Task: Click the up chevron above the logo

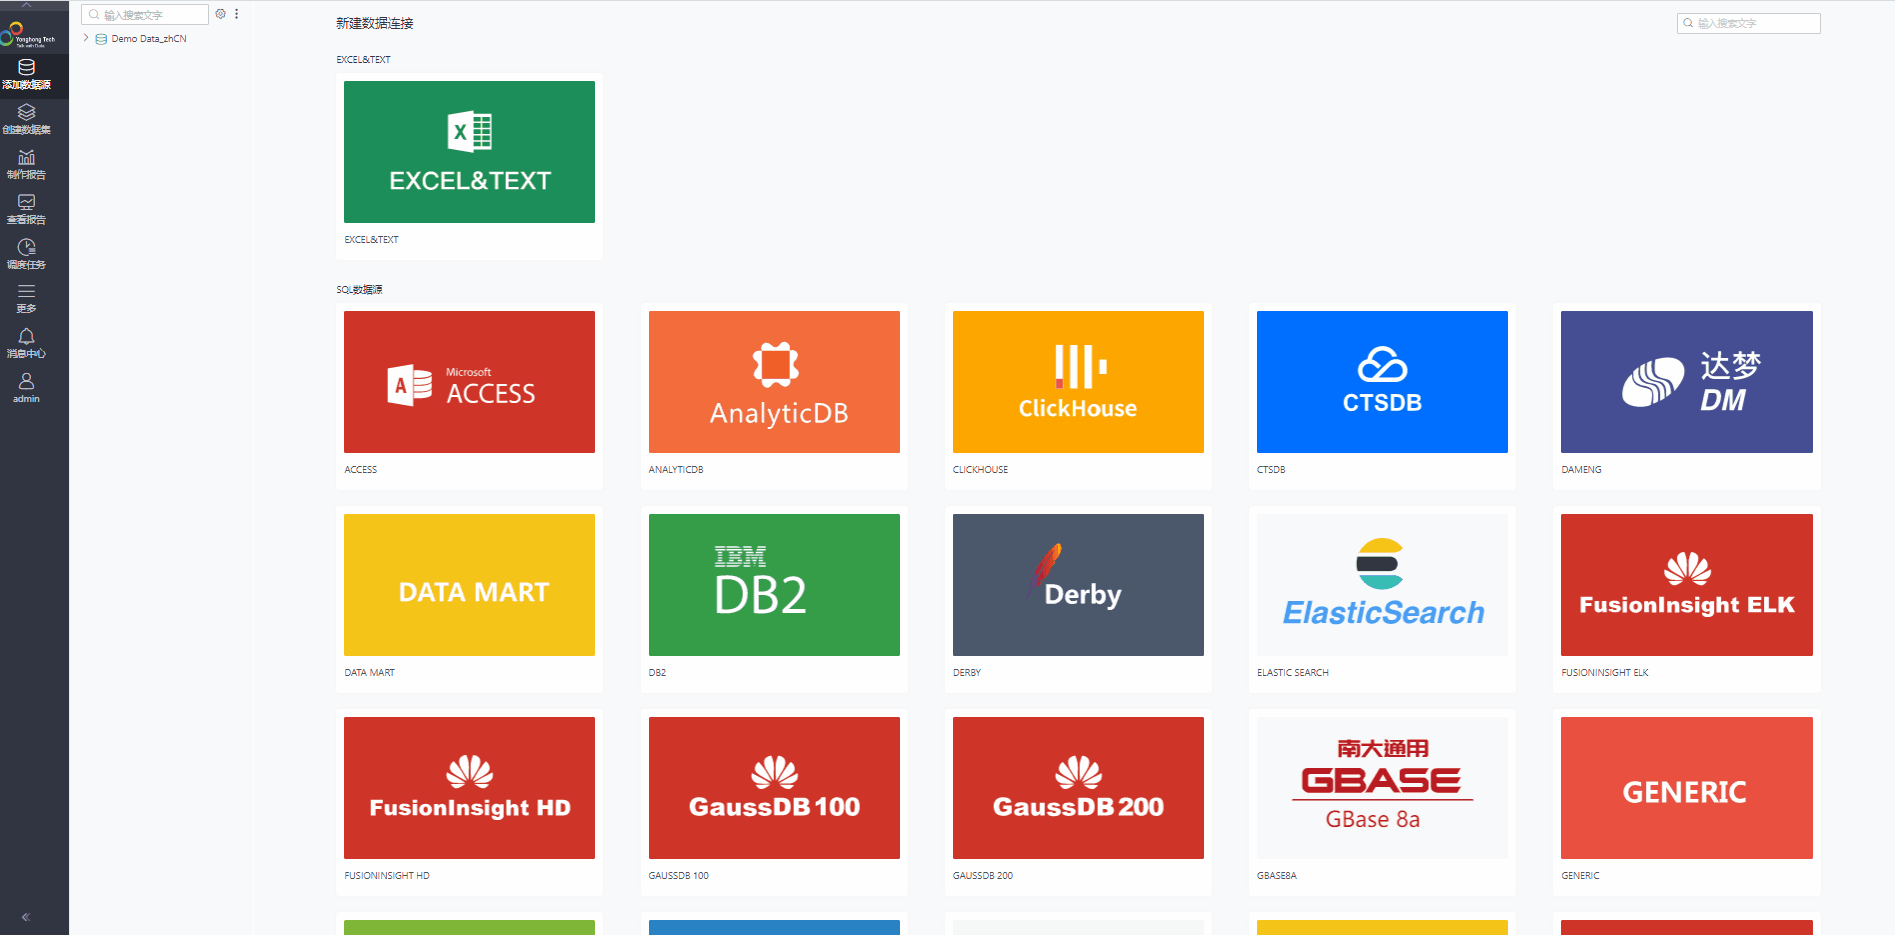Action: click(x=27, y=5)
